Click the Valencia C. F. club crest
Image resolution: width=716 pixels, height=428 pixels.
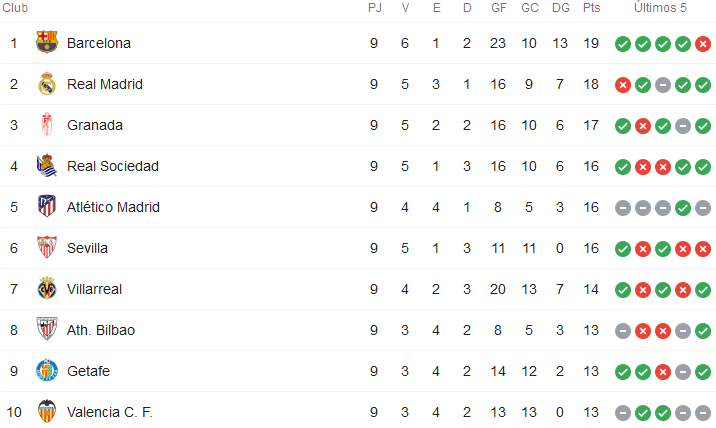(x=47, y=412)
